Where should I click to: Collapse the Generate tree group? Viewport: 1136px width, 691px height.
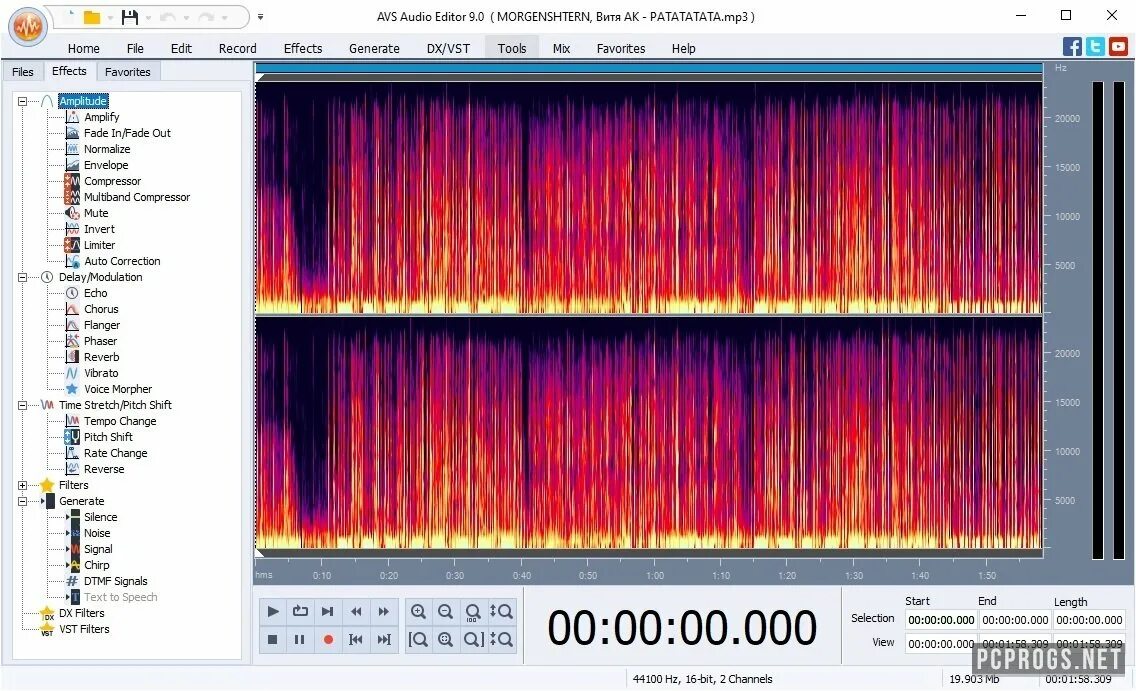click(22, 501)
